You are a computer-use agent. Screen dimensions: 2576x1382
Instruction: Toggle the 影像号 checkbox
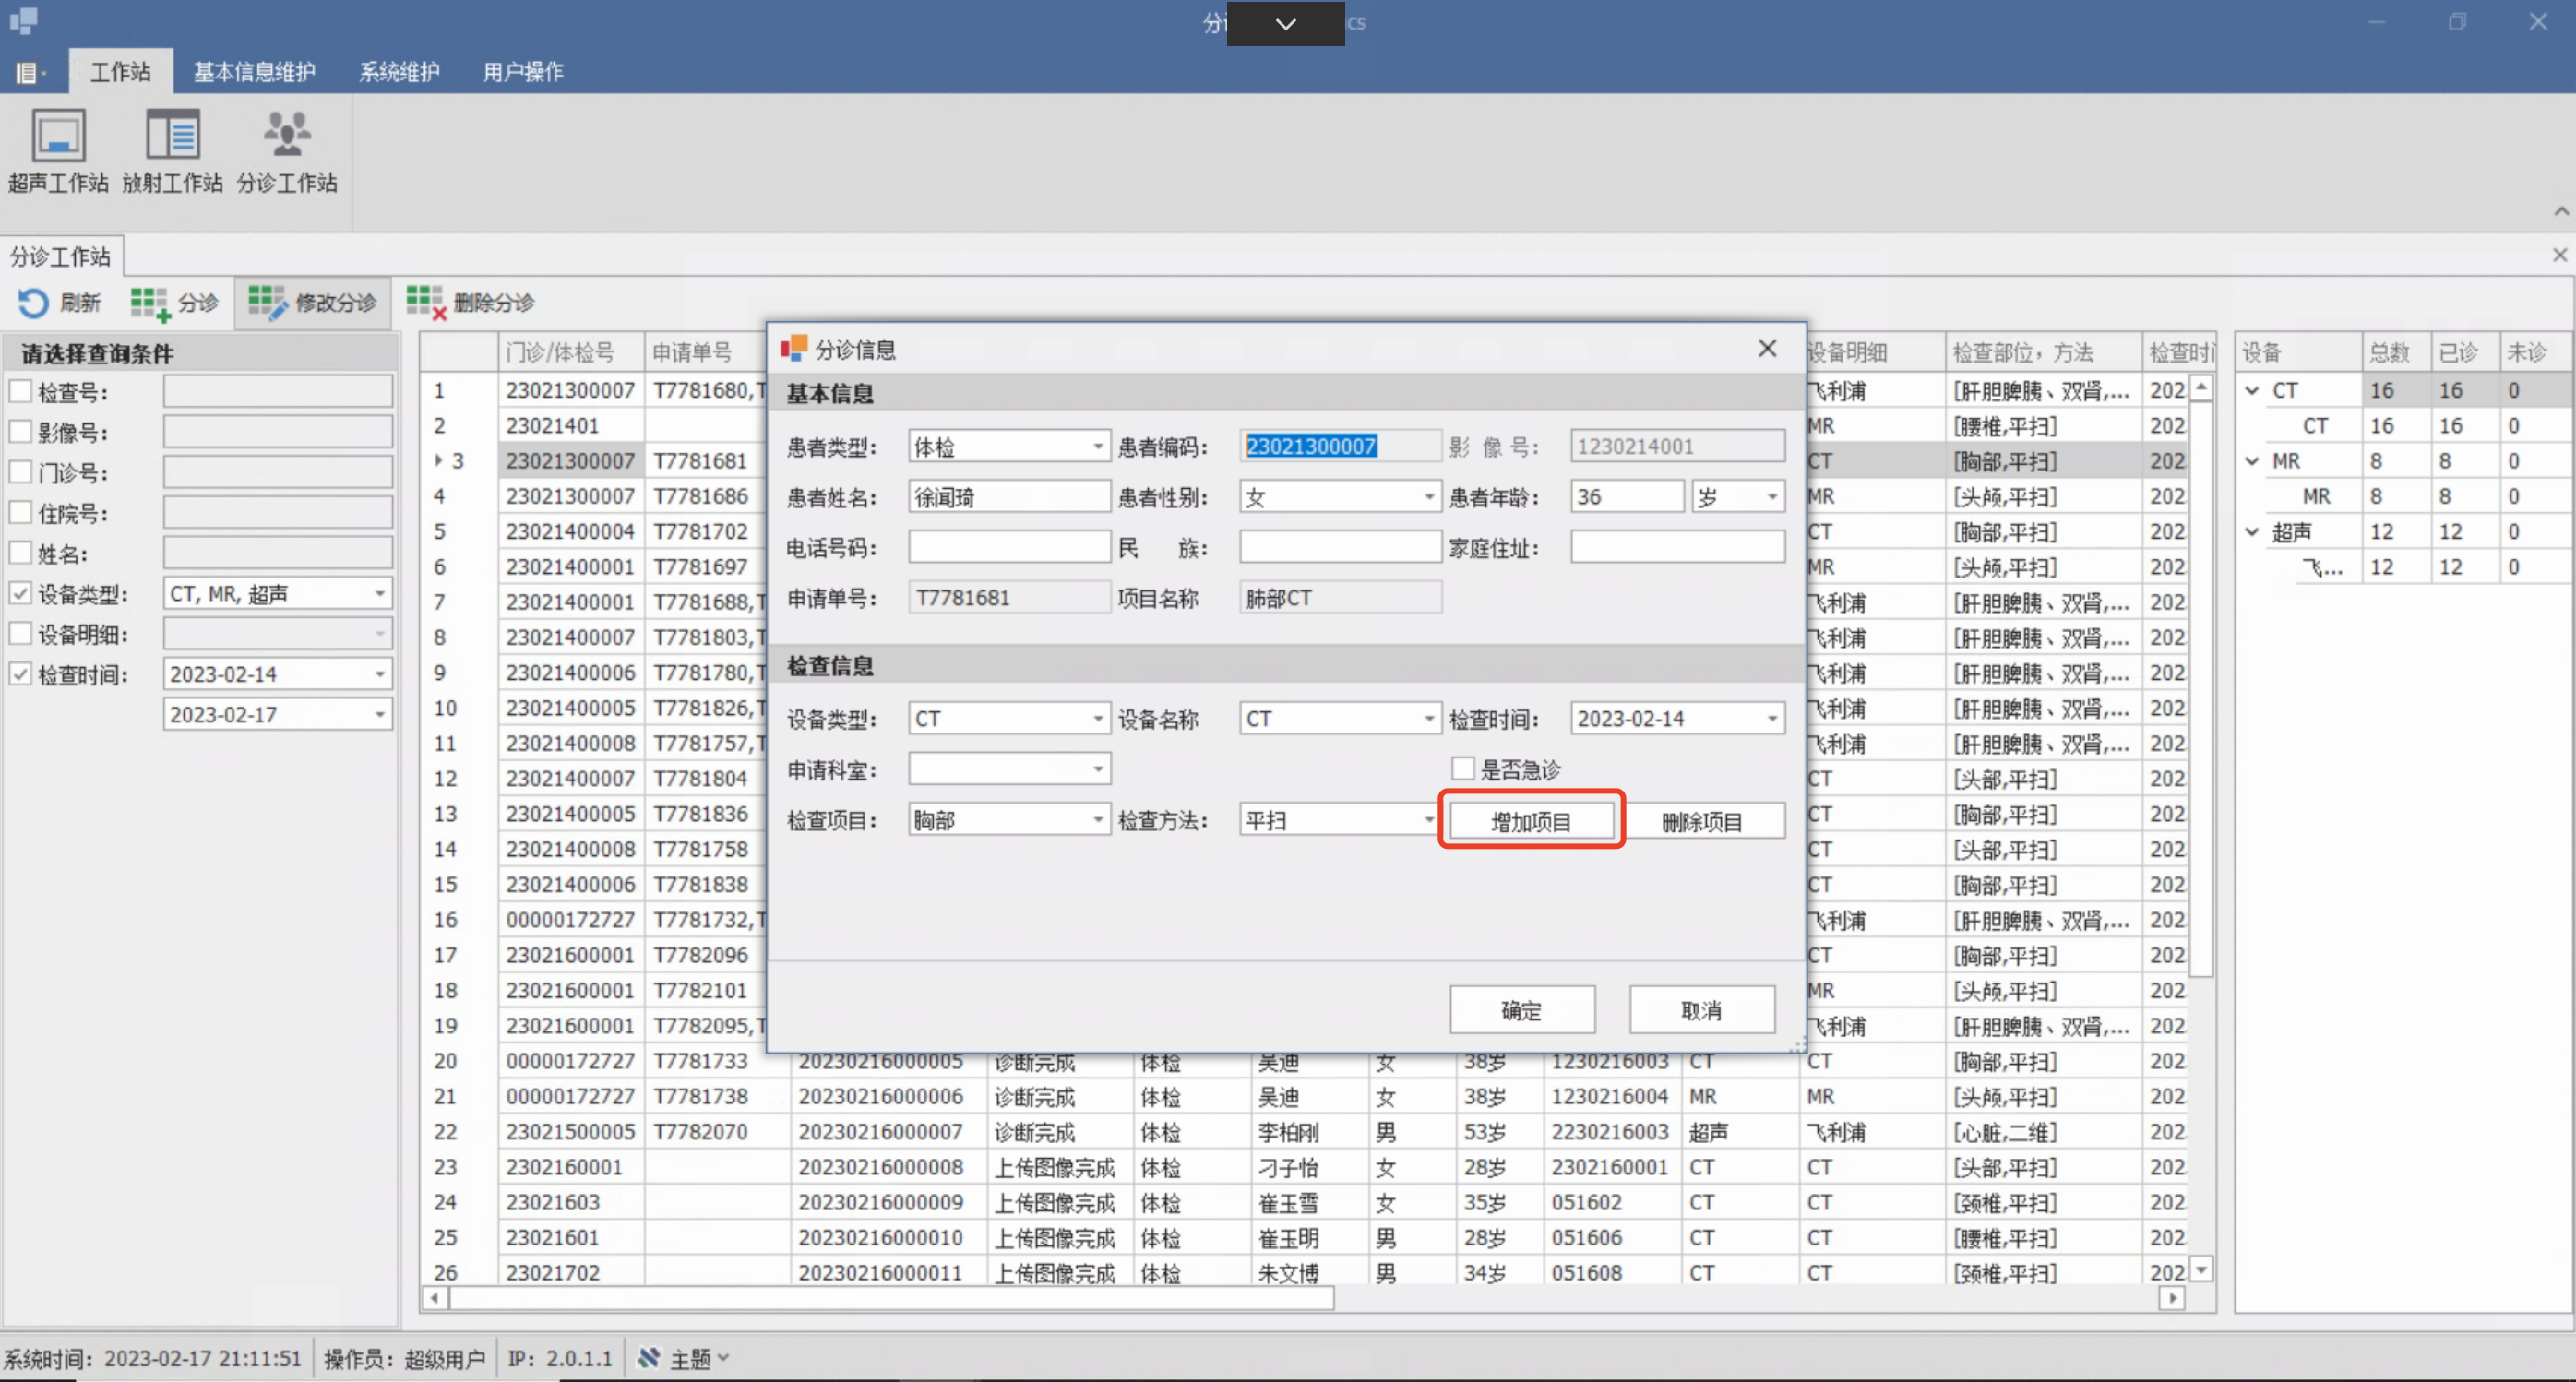coord(20,432)
